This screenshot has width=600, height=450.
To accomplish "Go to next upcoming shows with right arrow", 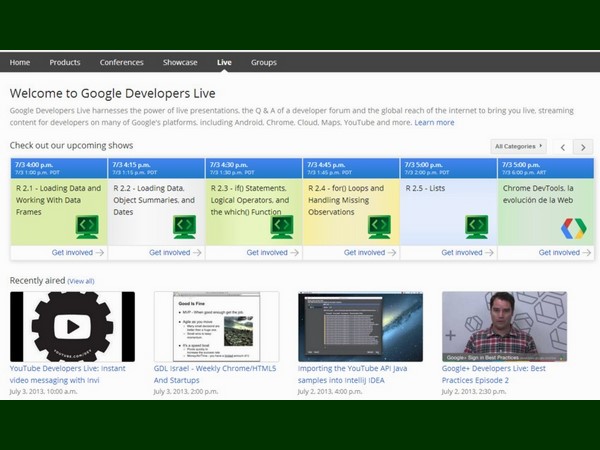I will click(584, 147).
